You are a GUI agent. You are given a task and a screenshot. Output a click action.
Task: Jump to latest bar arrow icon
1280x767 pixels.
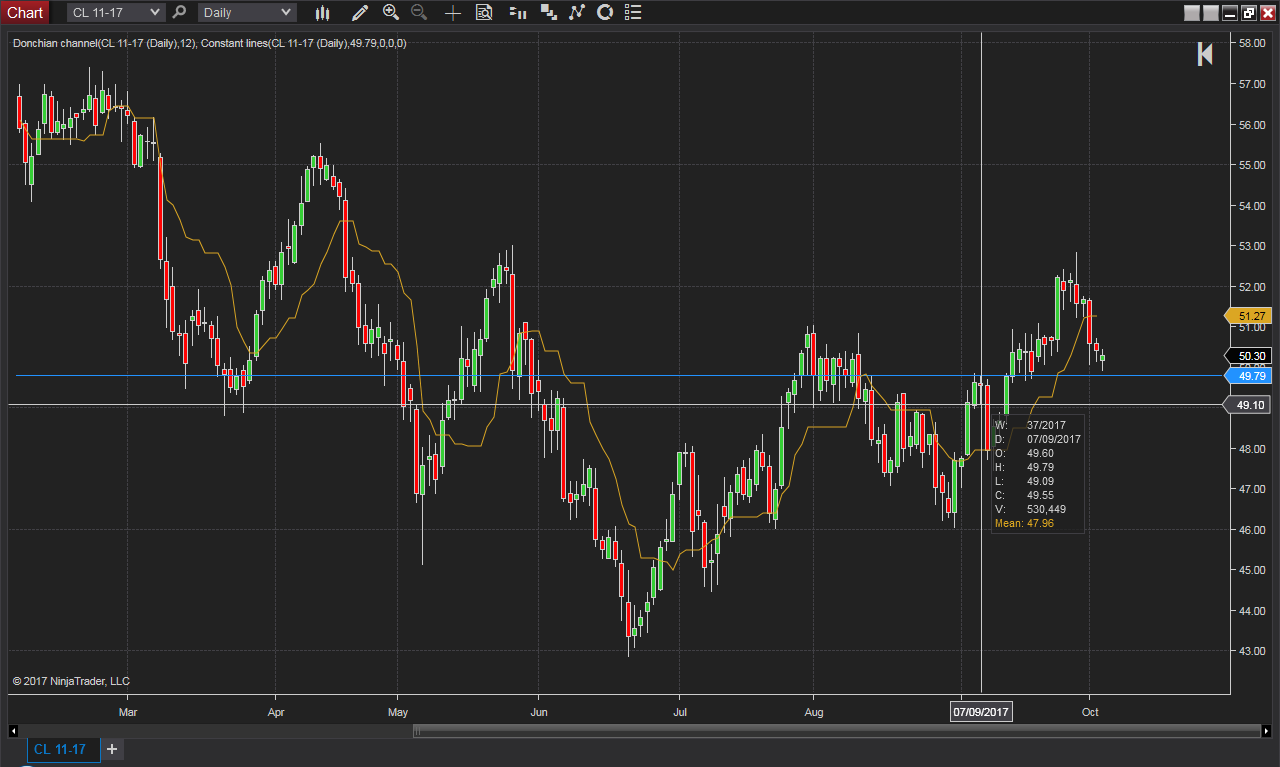pyautogui.click(x=1205, y=55)
